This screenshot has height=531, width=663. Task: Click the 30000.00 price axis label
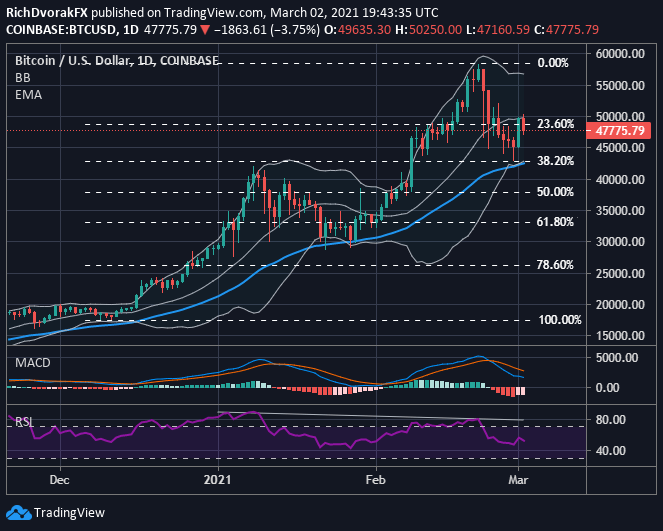coord(620,241)
